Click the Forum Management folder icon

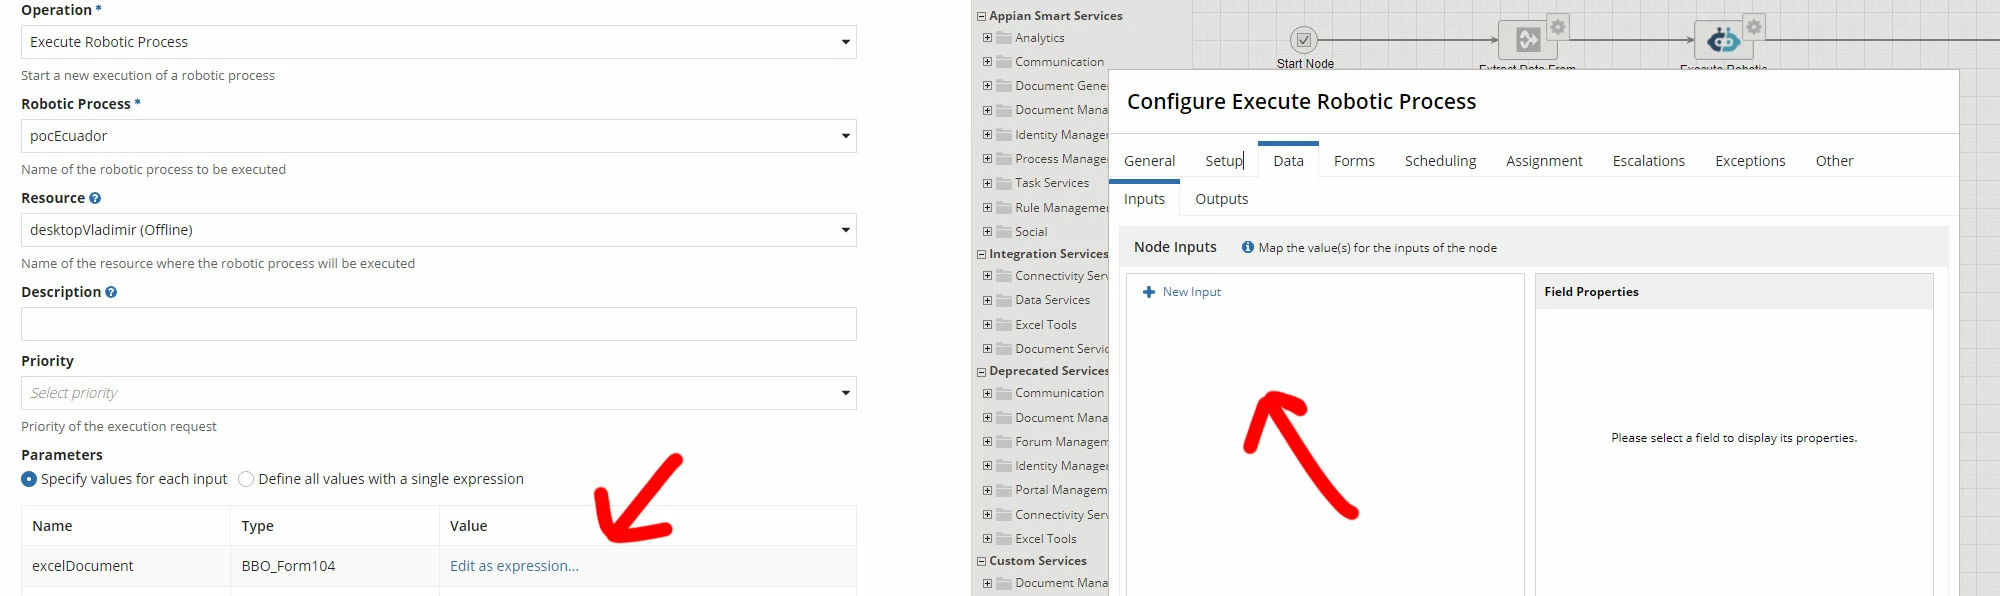pos(1004,441)
